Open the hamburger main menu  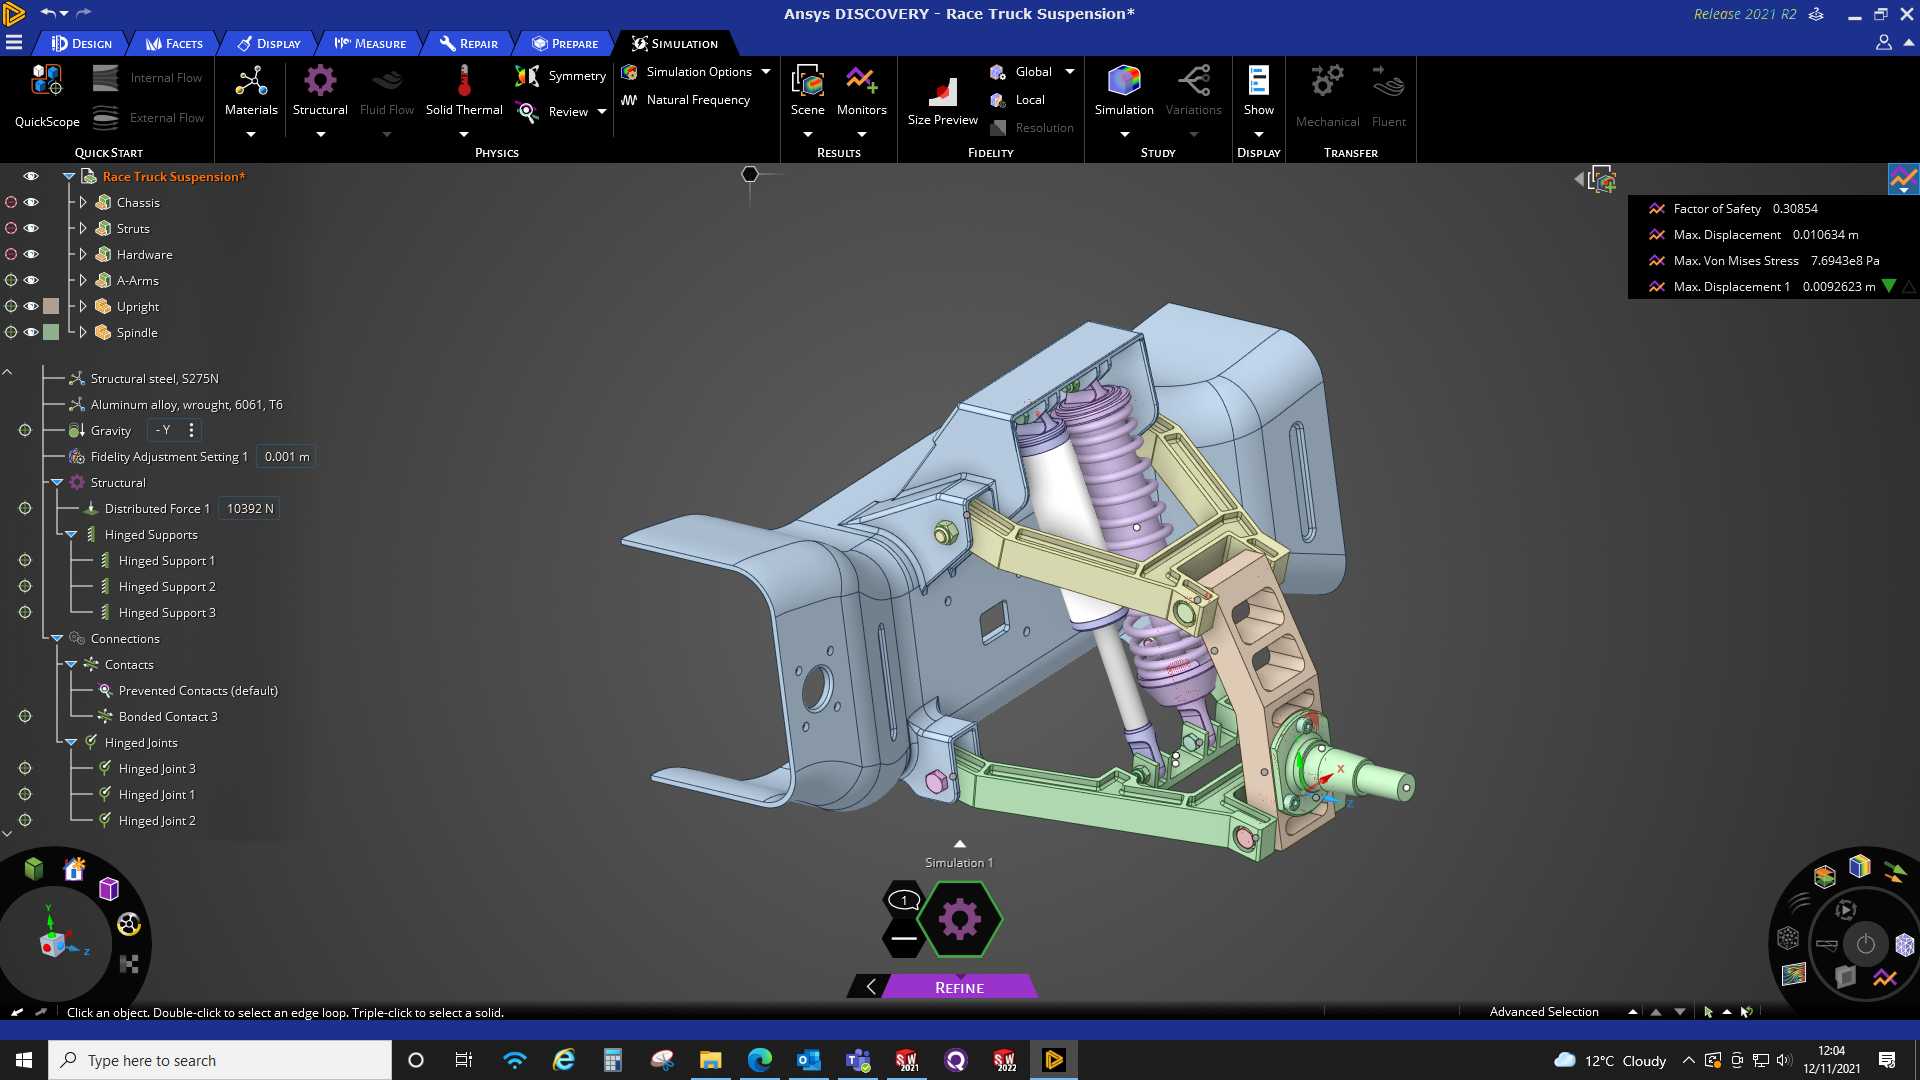(14, 43)
